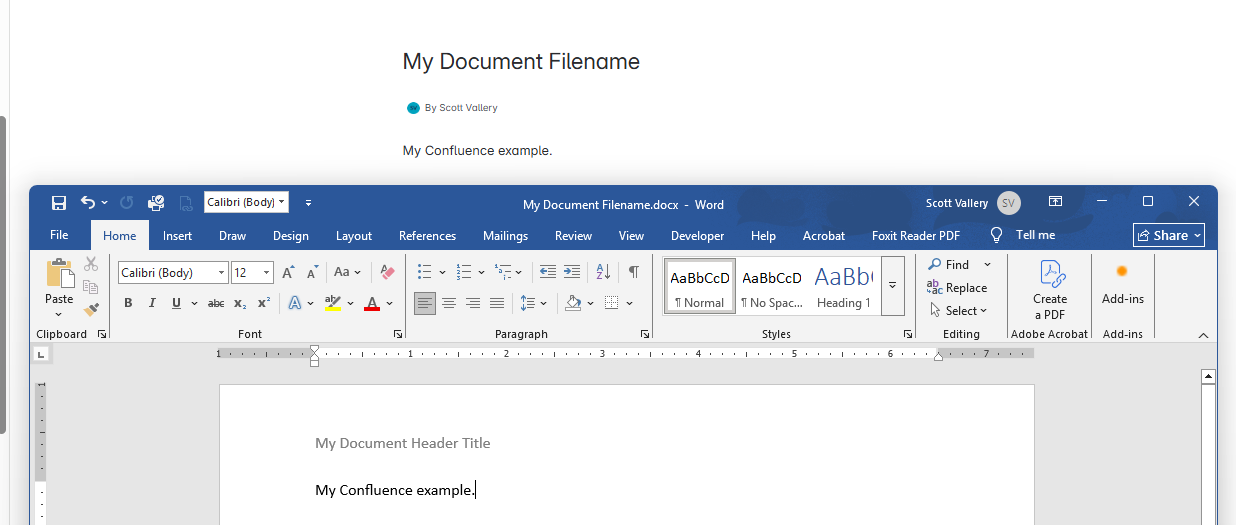Toggle Superscript formatting
Viewport: 1236px width, 525px height.
click(x=264, y=303)
